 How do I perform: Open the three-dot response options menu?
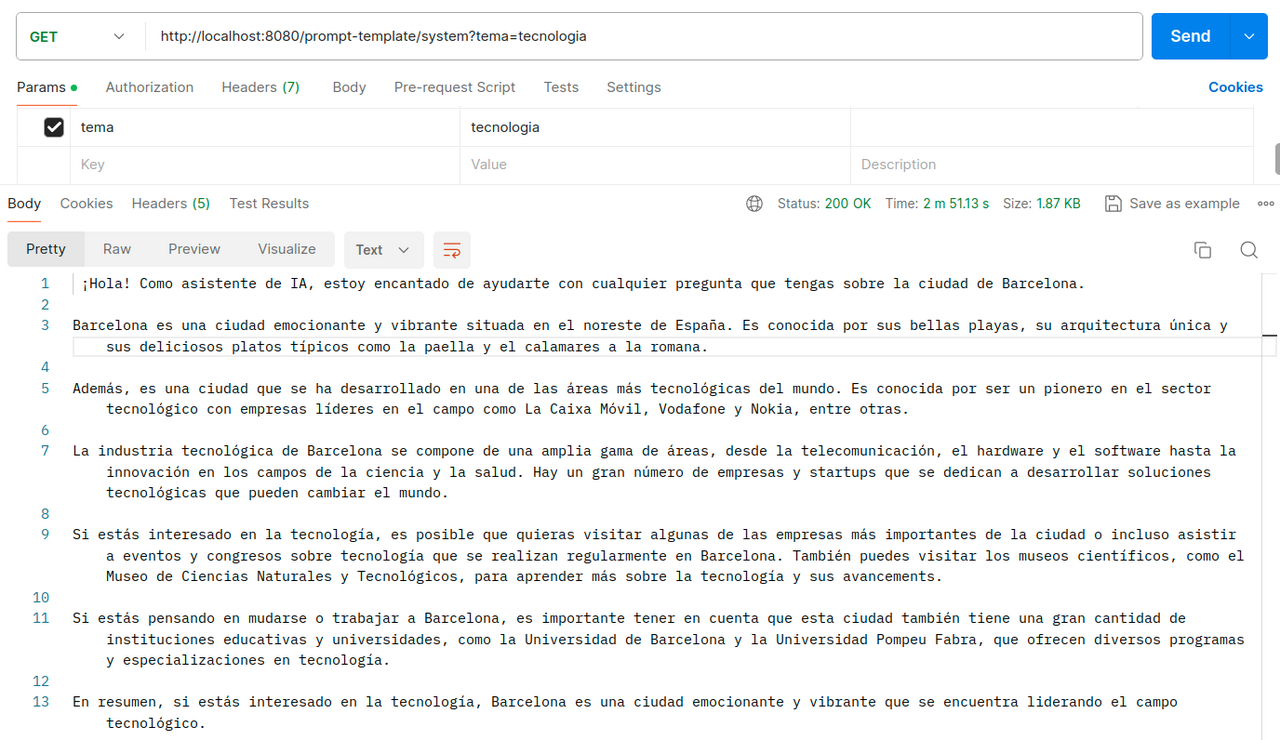pyautogui.click(x=1266, y=204)
